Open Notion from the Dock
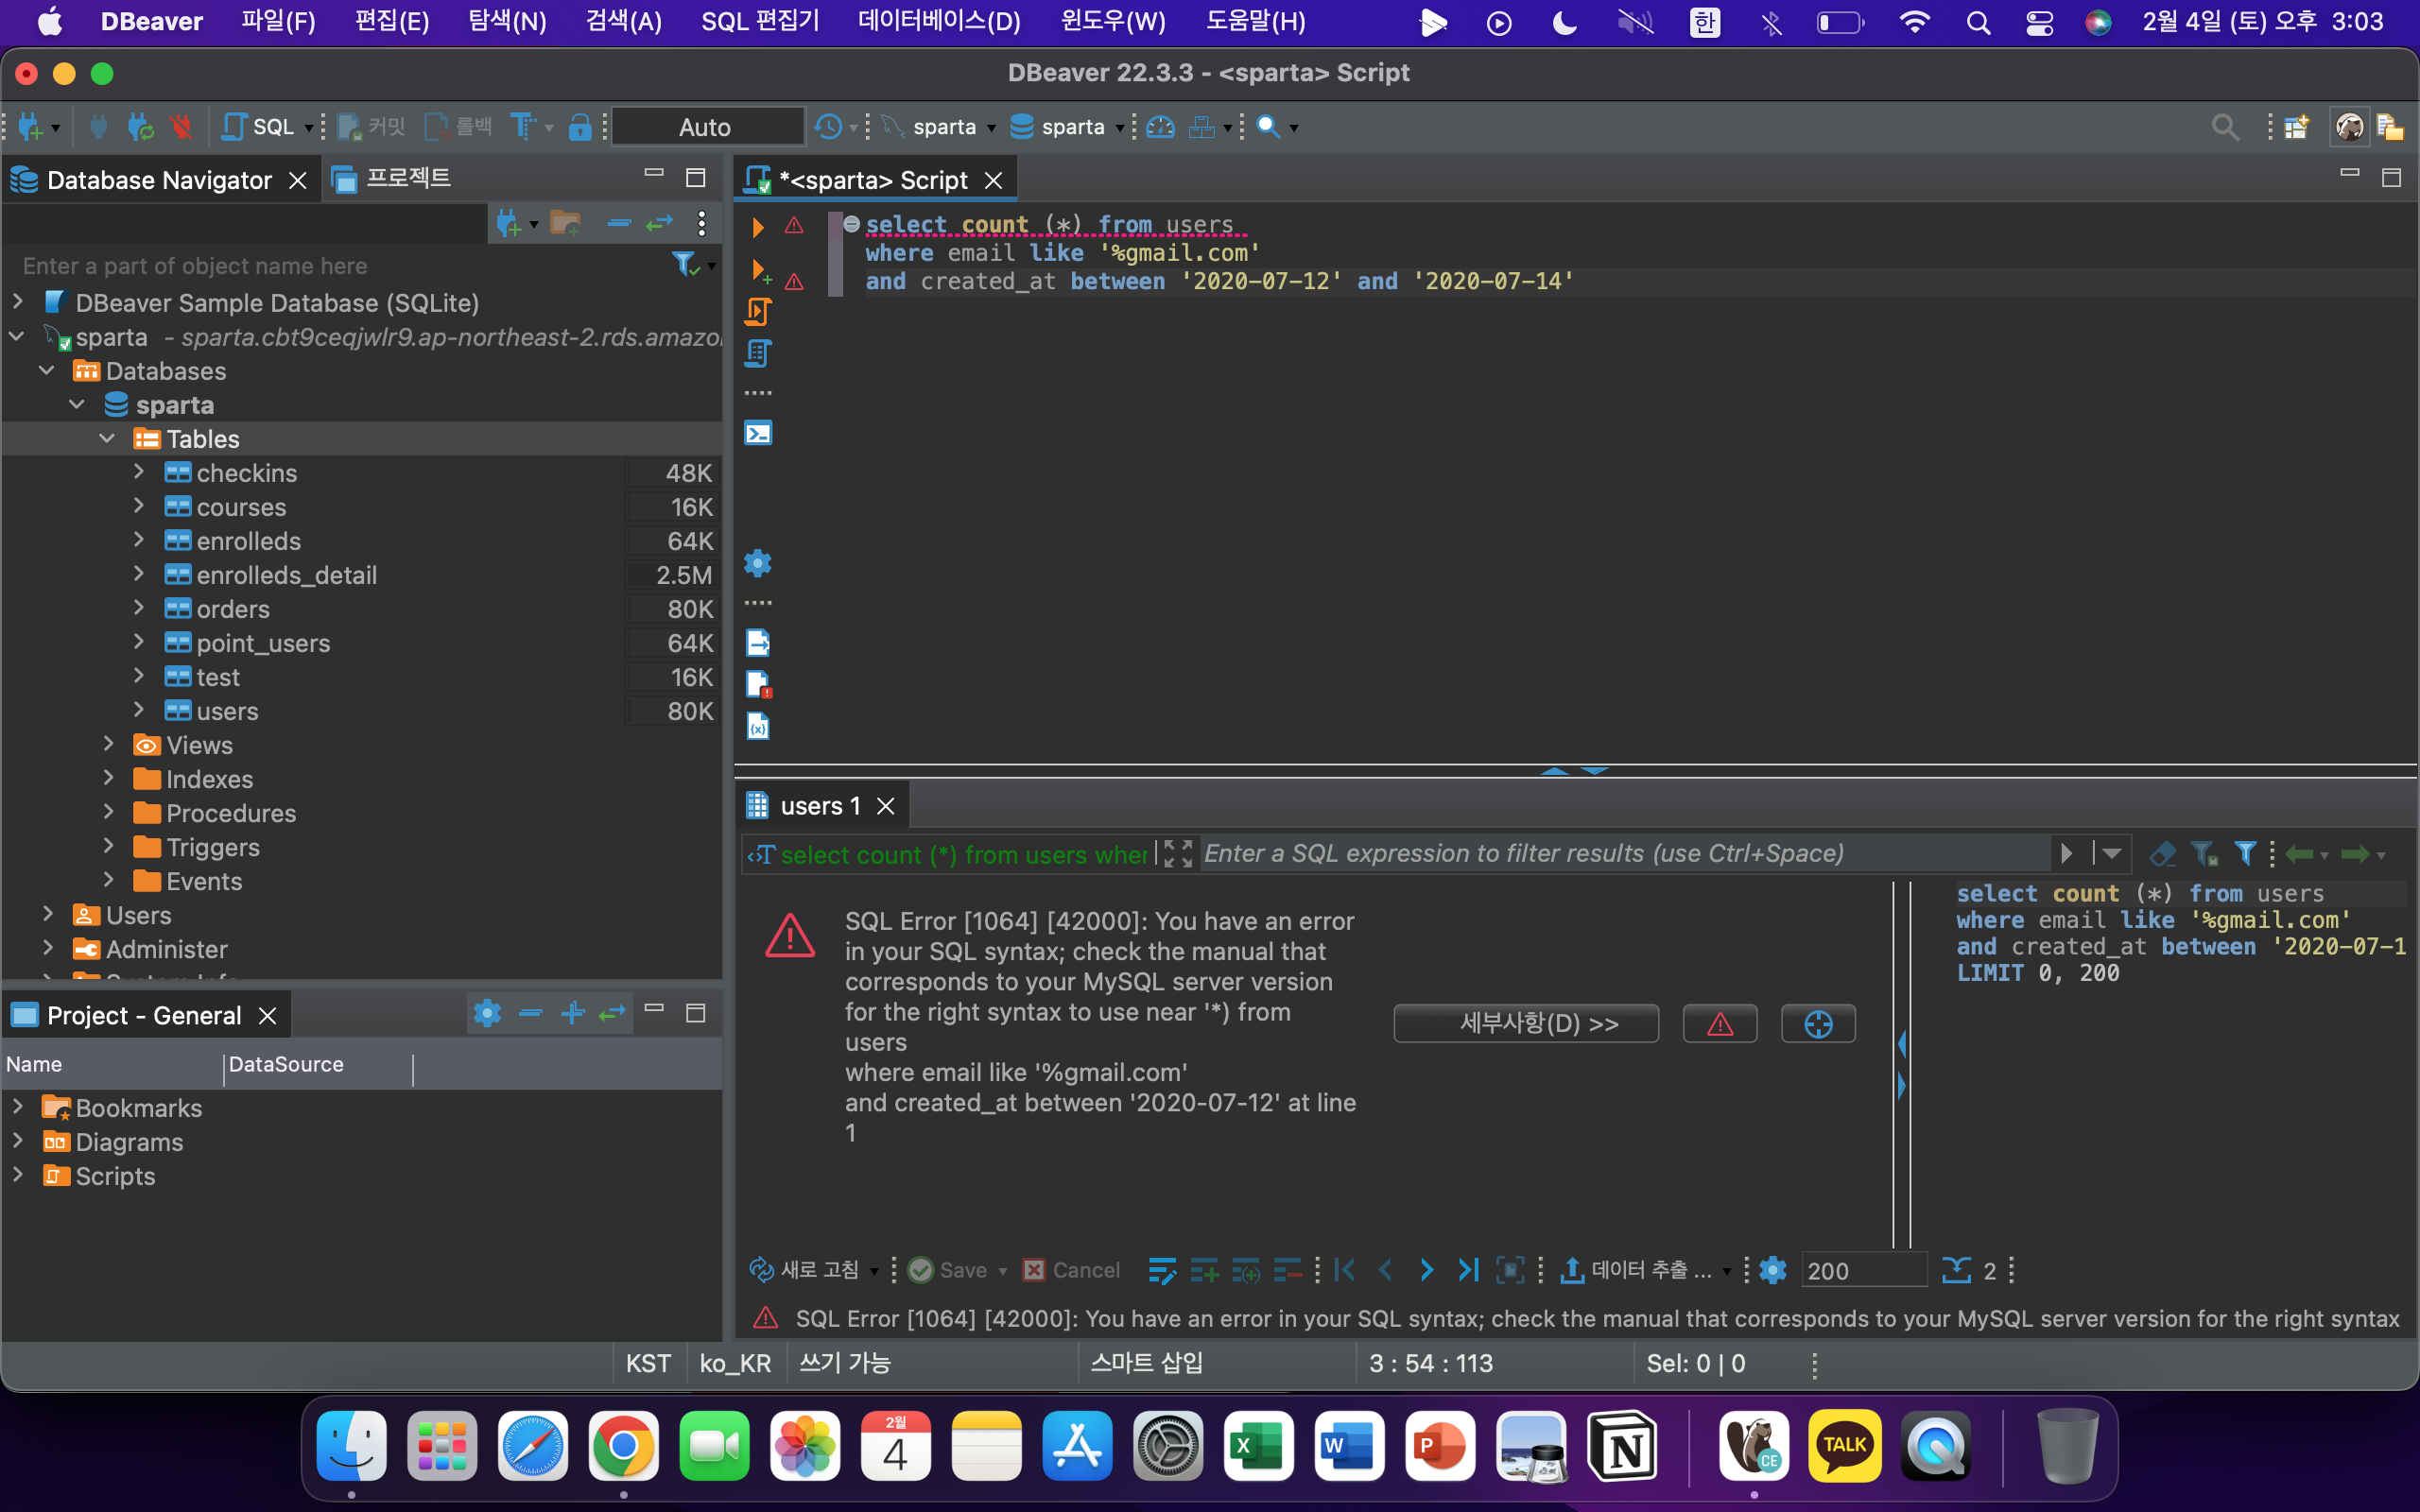The width and height of the screenshot is (2420, 1512). (1623, 1446)
